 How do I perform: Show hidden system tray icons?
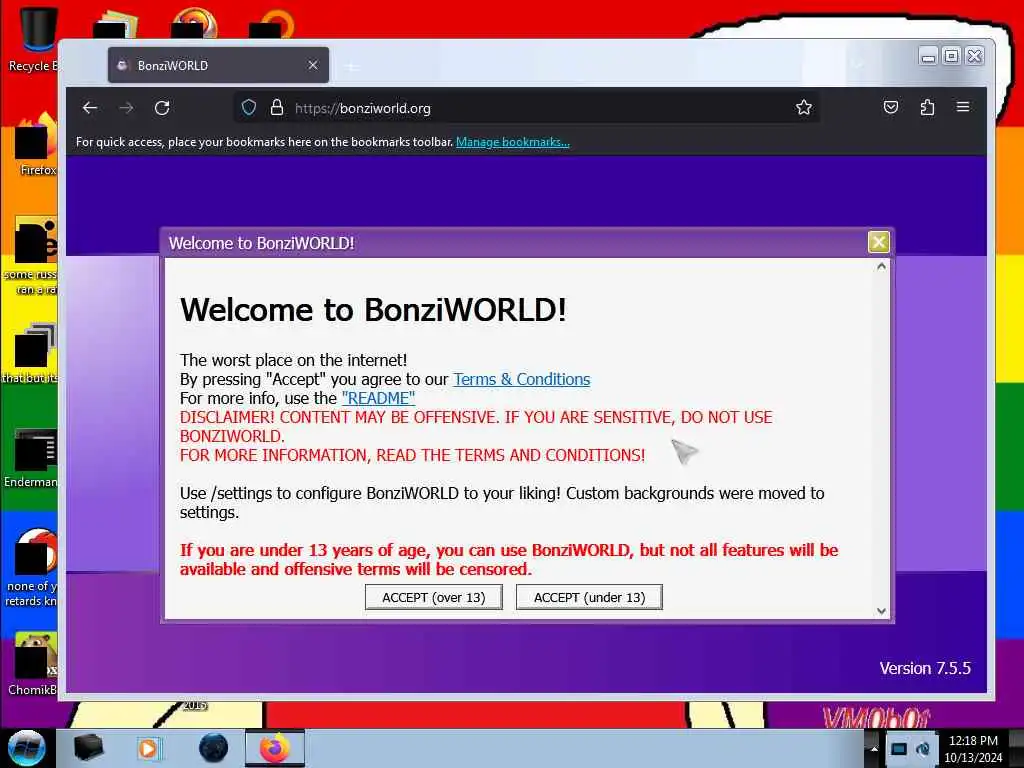pos(874,748)
